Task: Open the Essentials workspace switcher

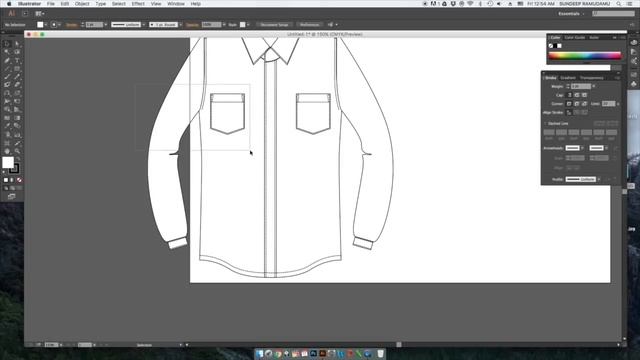Action: [x=571, y=13]
